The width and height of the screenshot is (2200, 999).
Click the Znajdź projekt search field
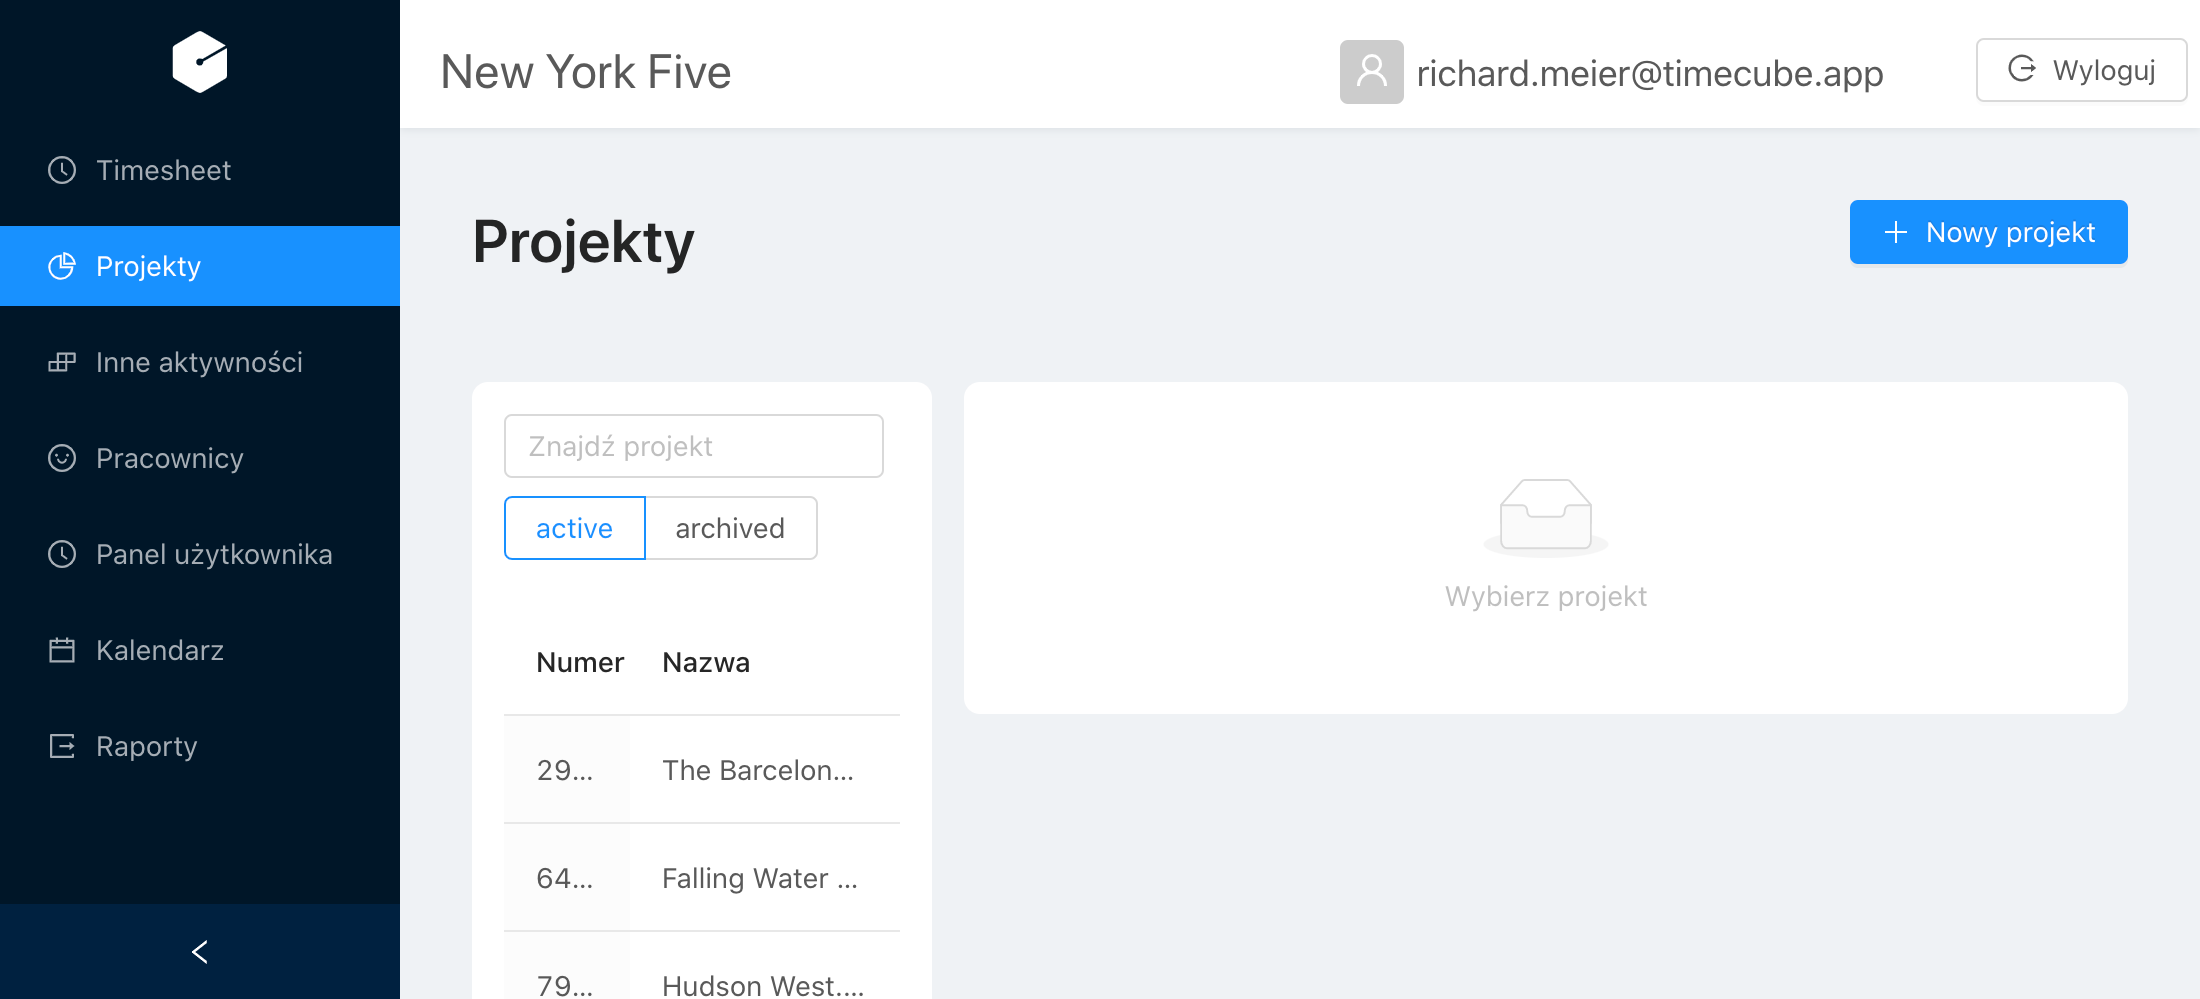pos(694,446)
